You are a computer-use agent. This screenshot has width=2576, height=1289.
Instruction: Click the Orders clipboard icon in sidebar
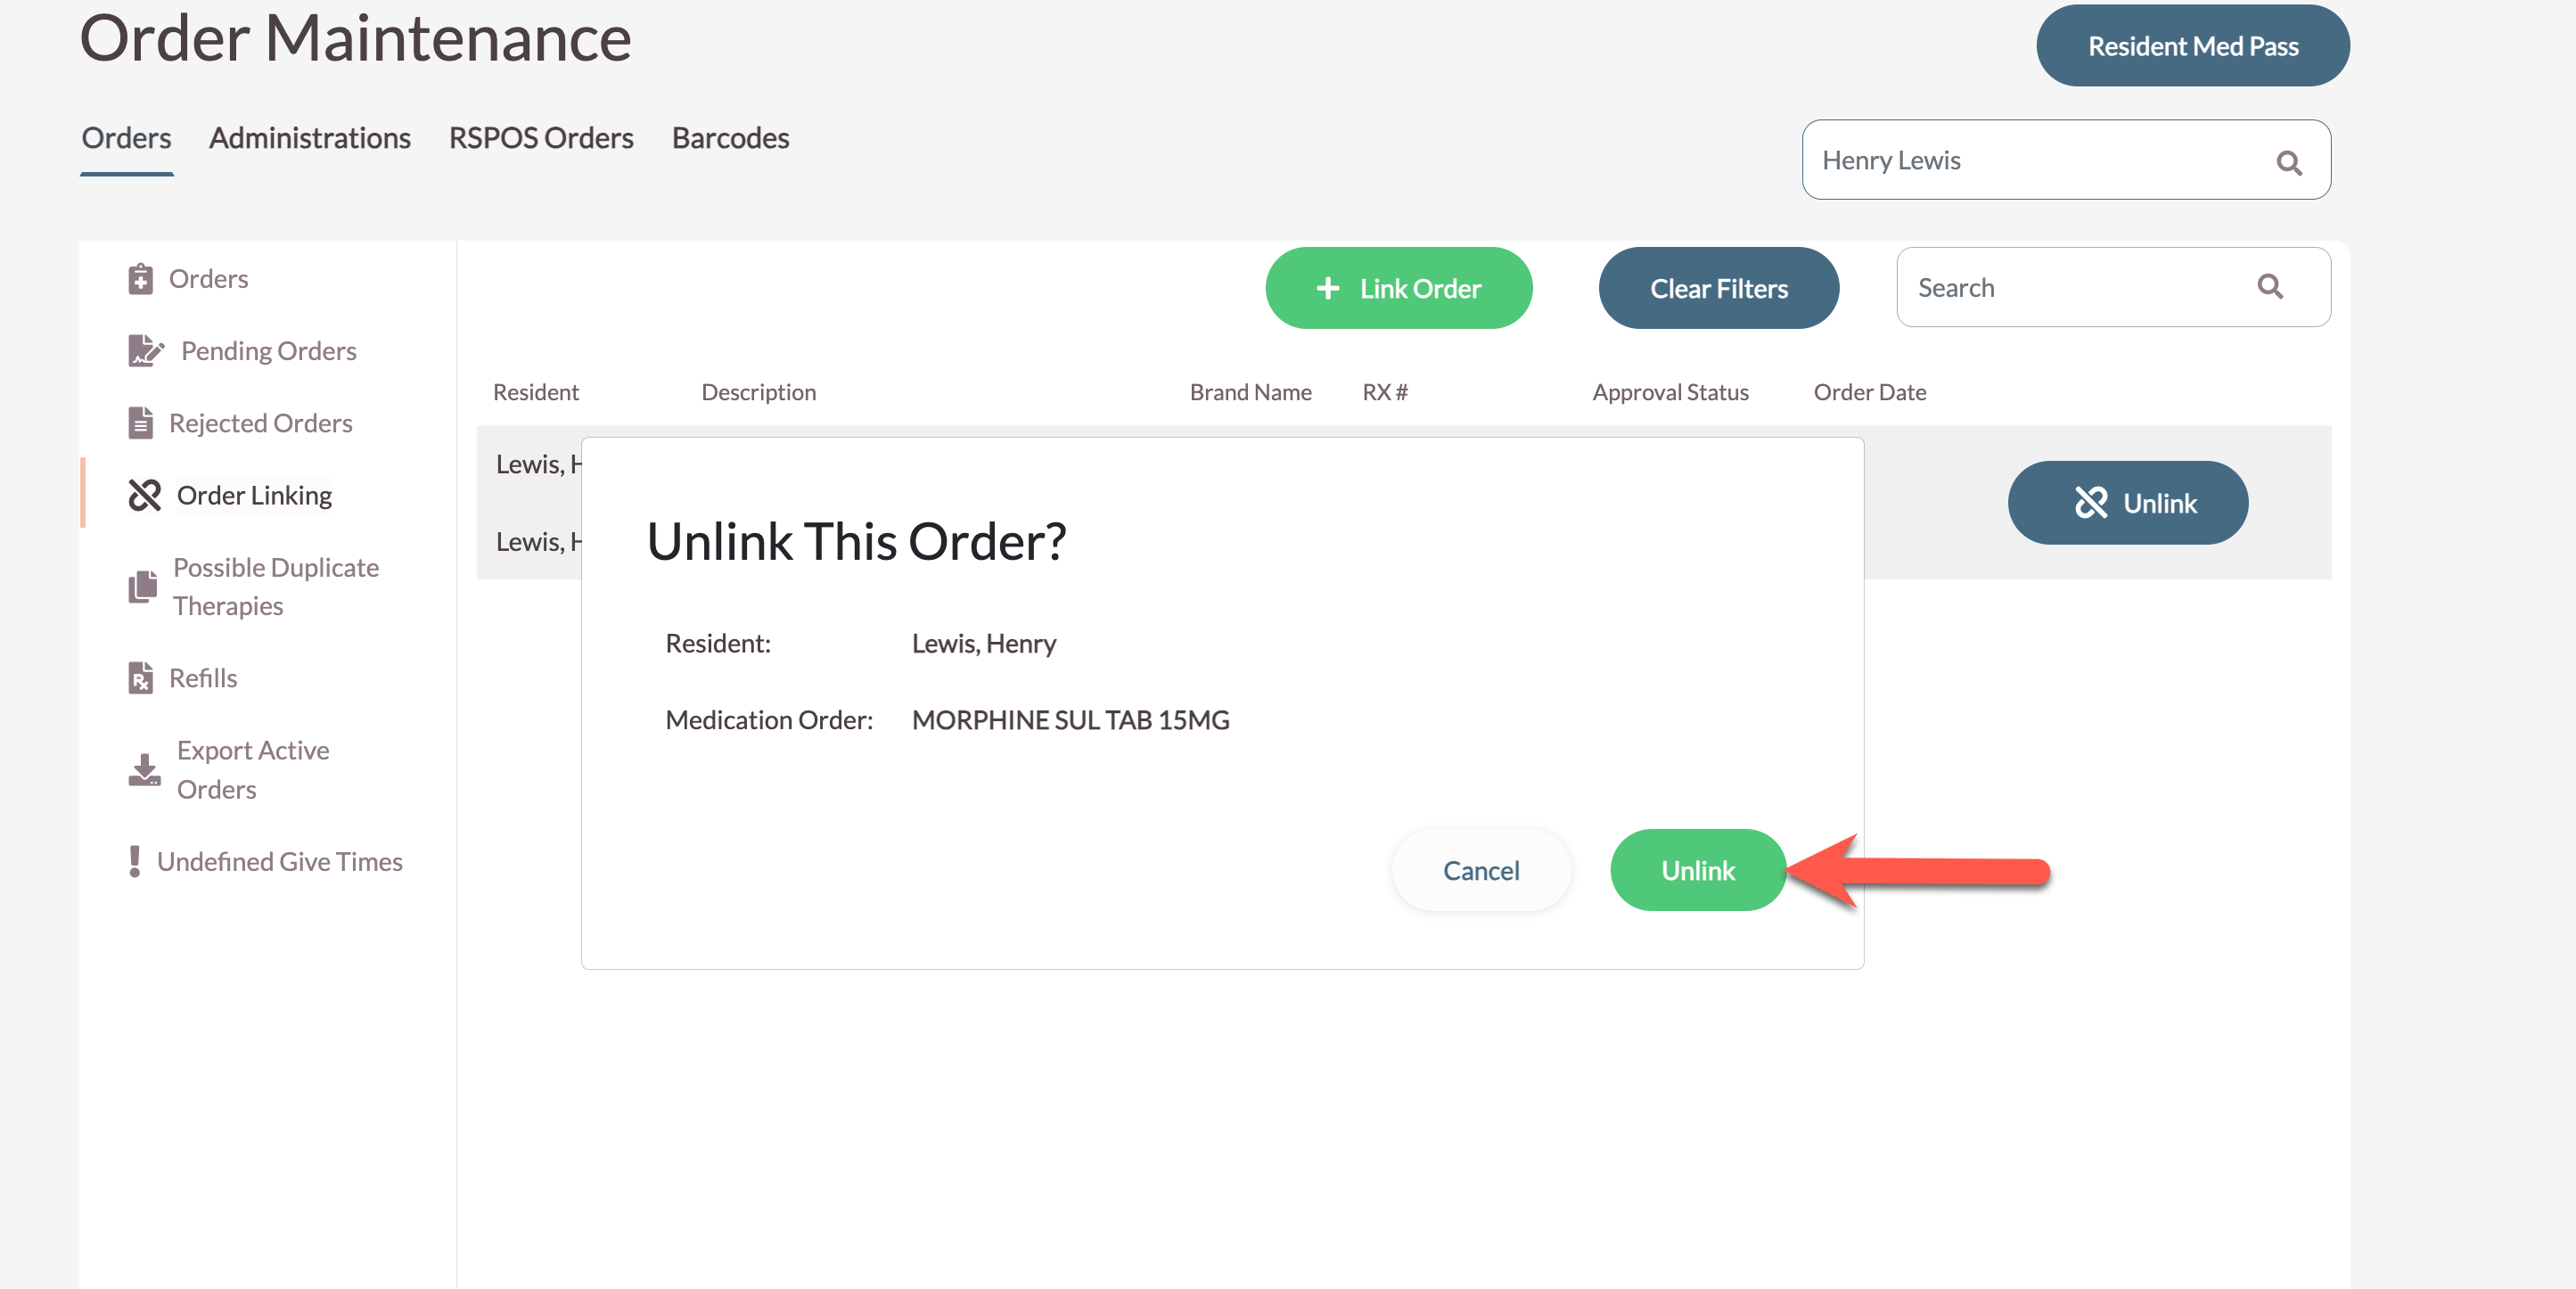141,279
